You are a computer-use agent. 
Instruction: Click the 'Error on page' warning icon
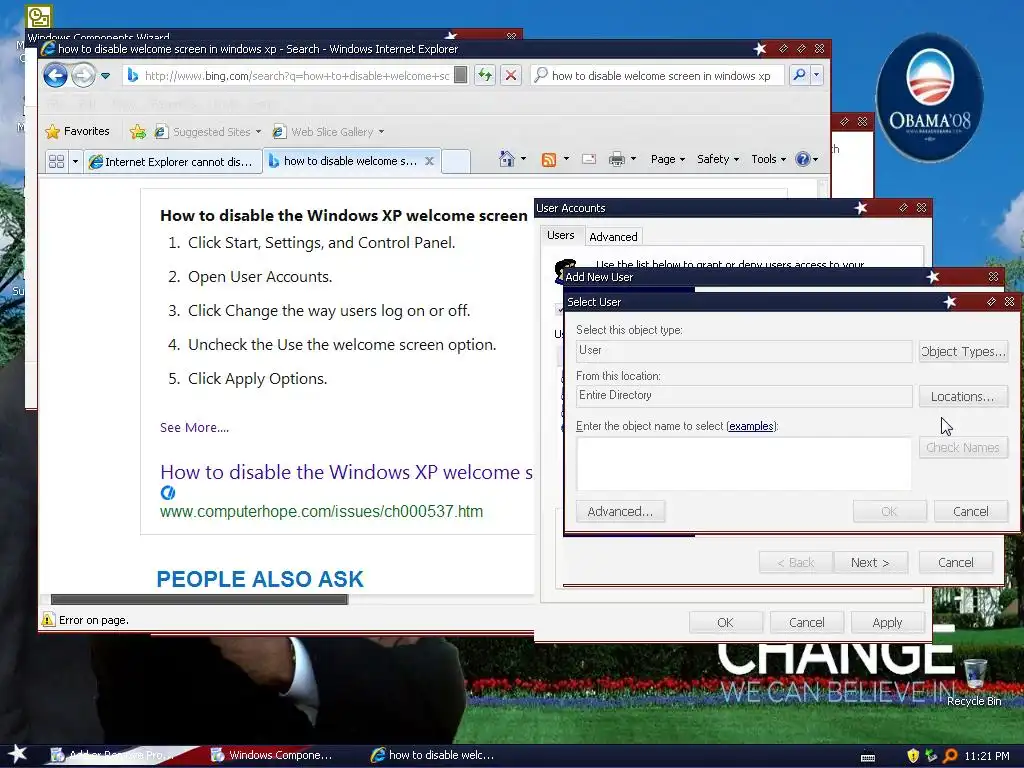click(x=48, y=619)
